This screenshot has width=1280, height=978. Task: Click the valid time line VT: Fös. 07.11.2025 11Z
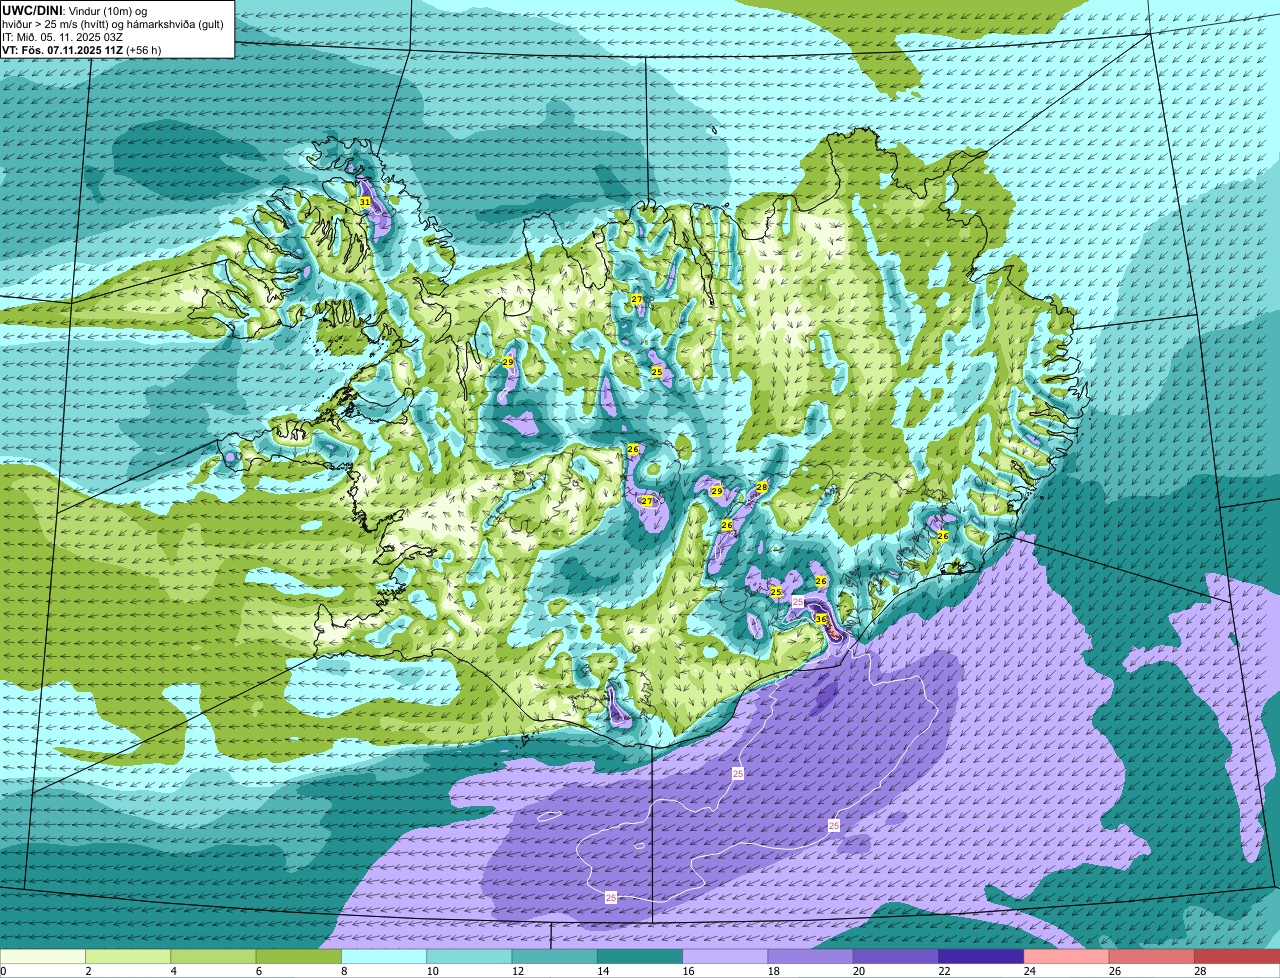coord(63,50)
